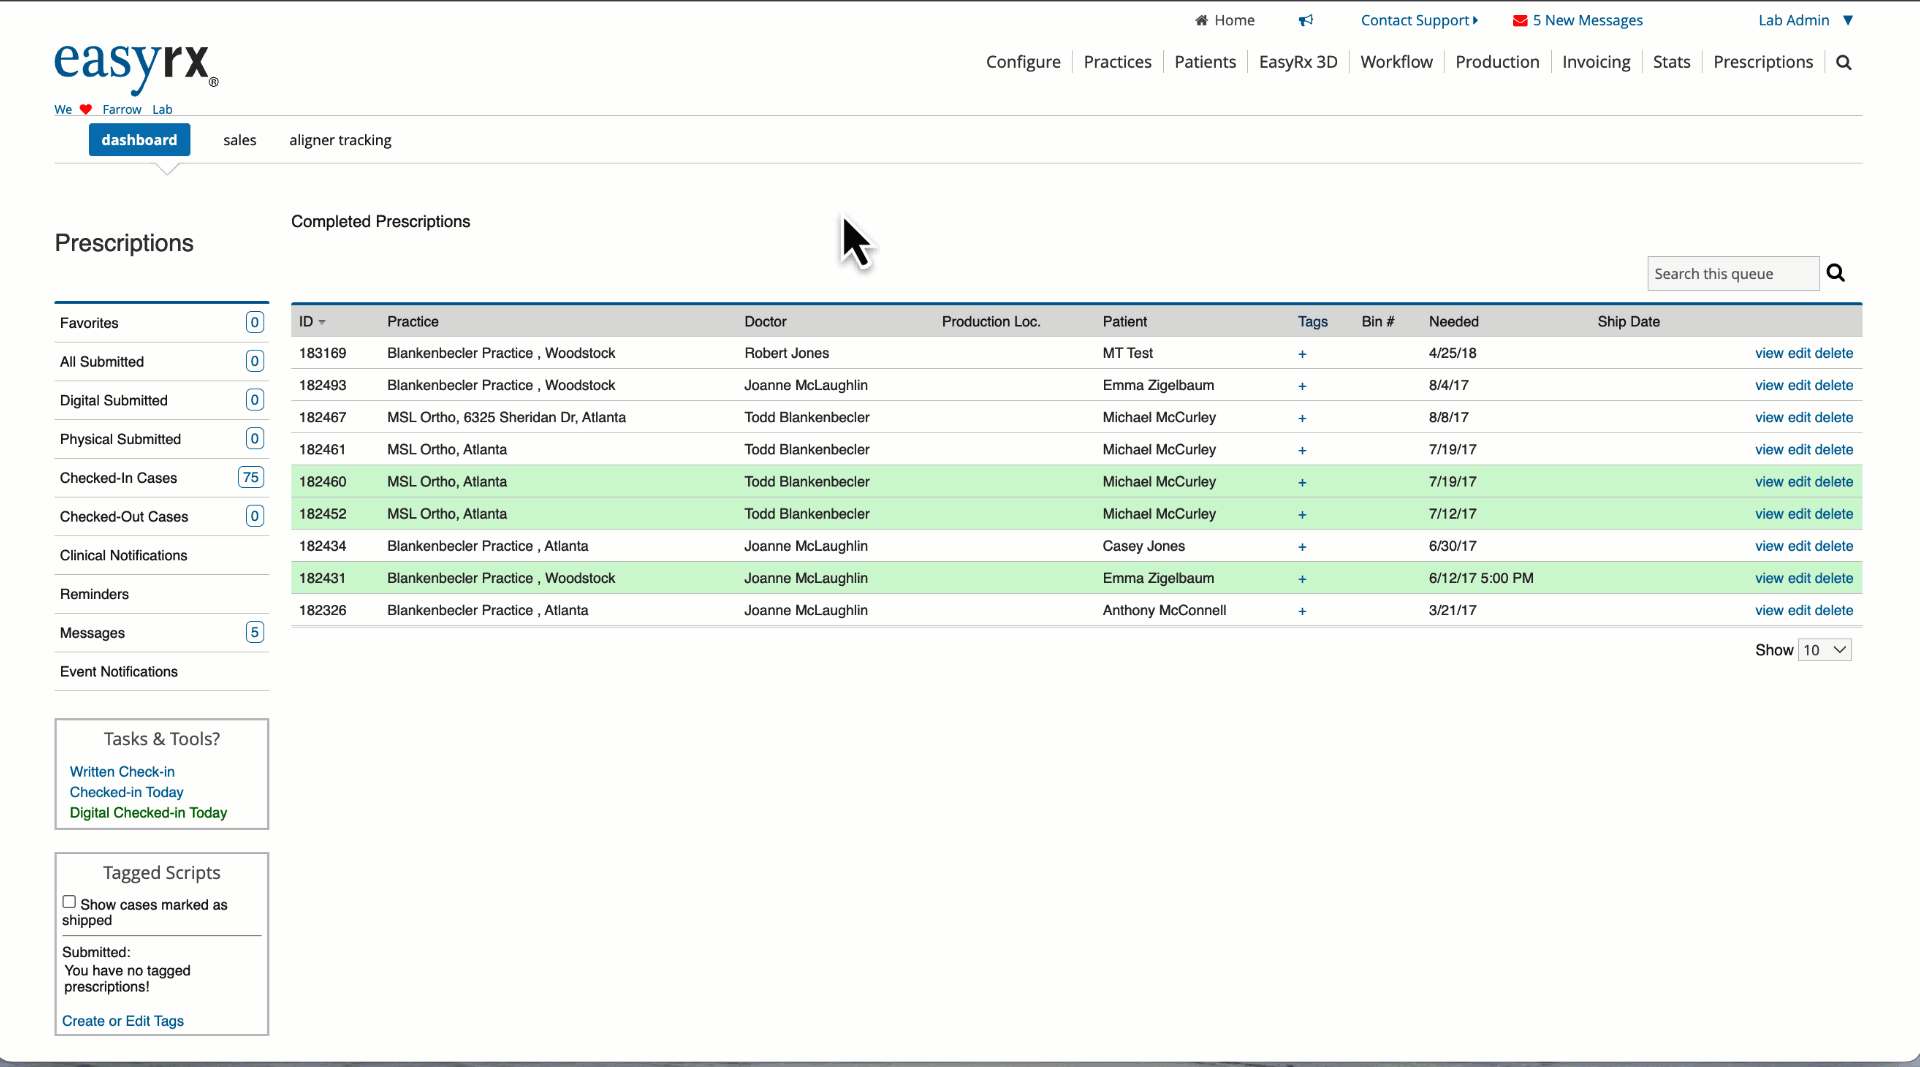Screen dimensions: 1920x1067
Task: Open the EasyRx 3D menu
Action: [x=1298, y=62]
